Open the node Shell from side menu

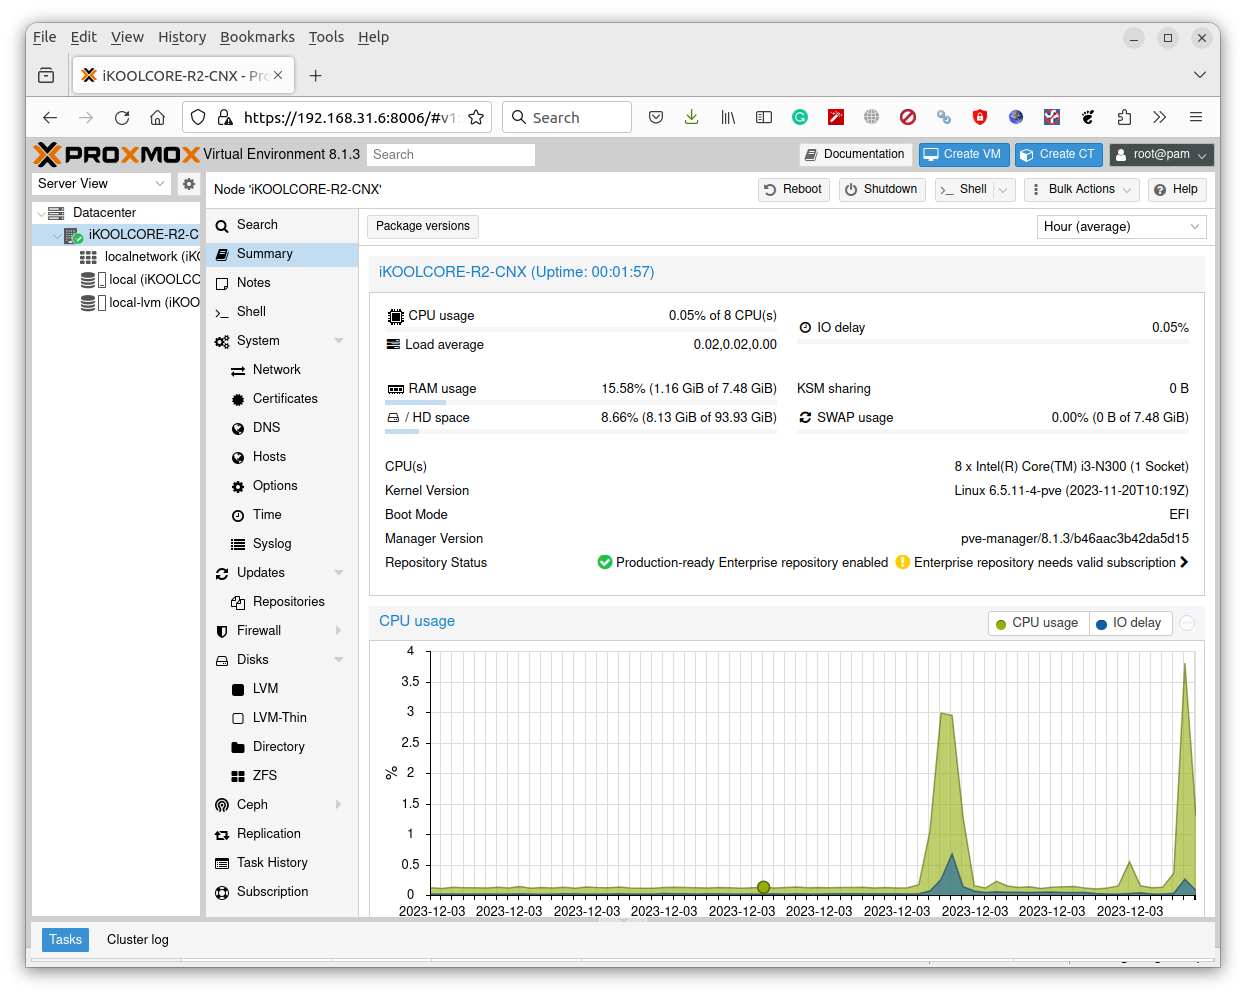[251, 312]
